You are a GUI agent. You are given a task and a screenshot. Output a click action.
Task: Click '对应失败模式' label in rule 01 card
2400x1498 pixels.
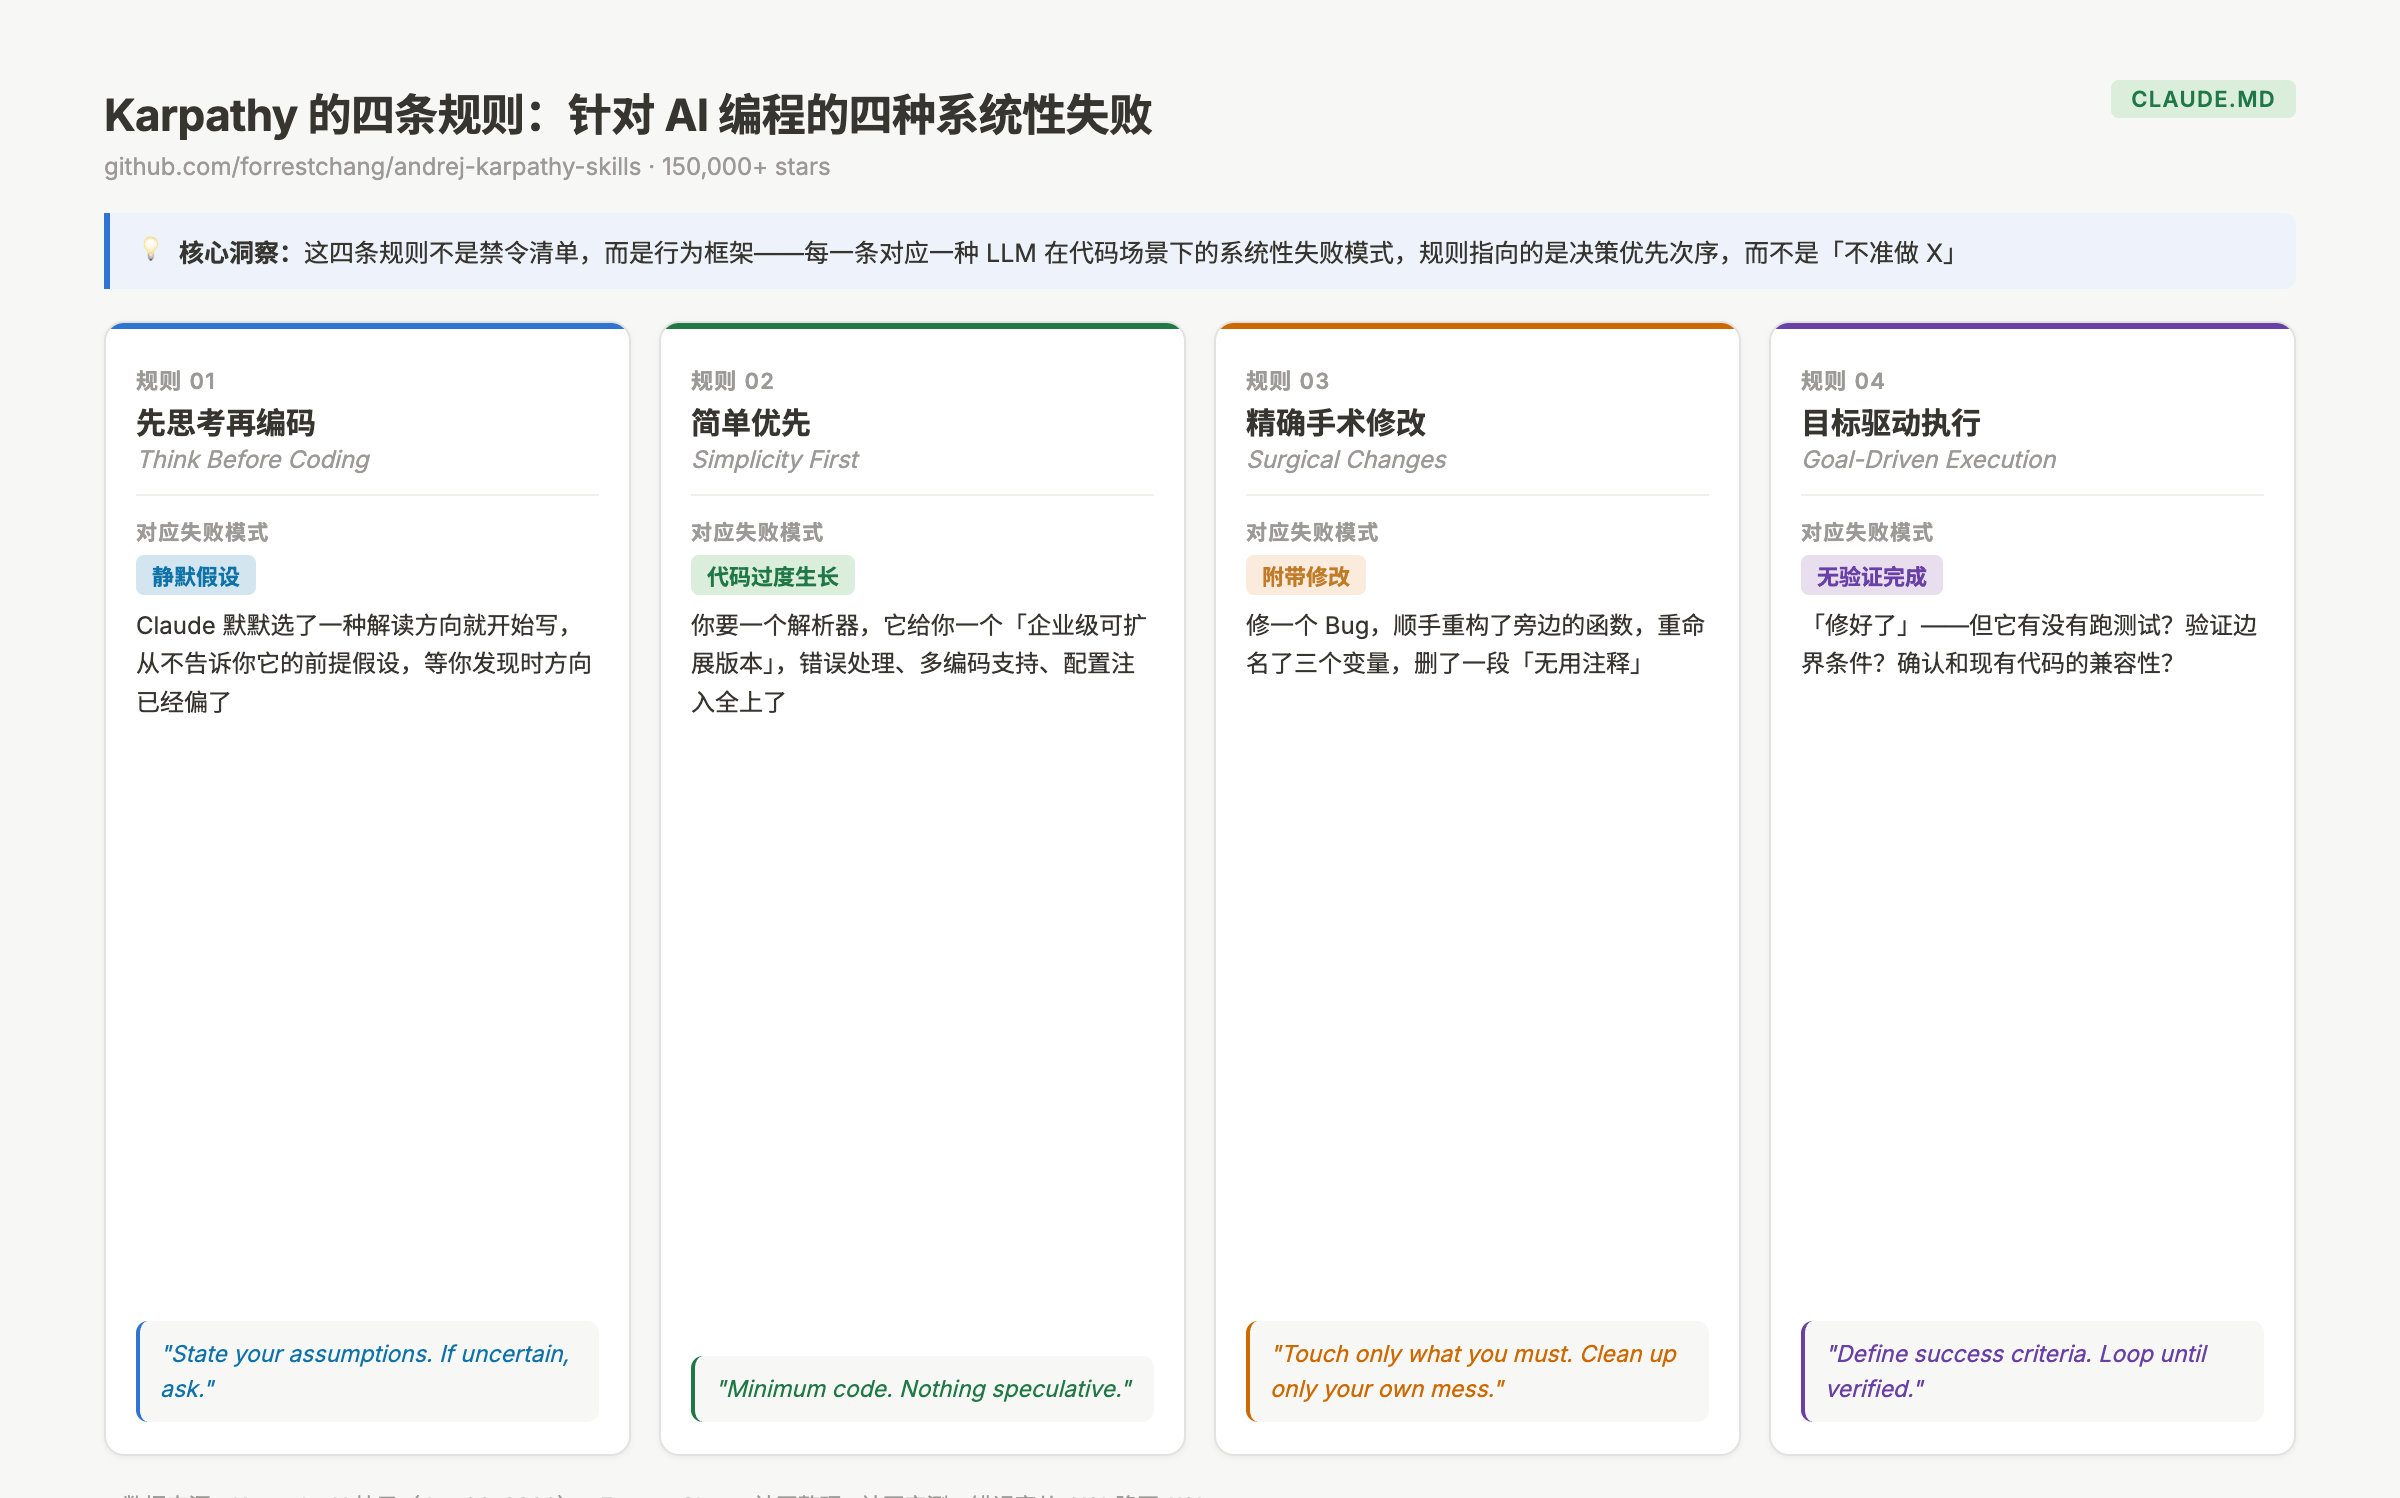[202, 532]
